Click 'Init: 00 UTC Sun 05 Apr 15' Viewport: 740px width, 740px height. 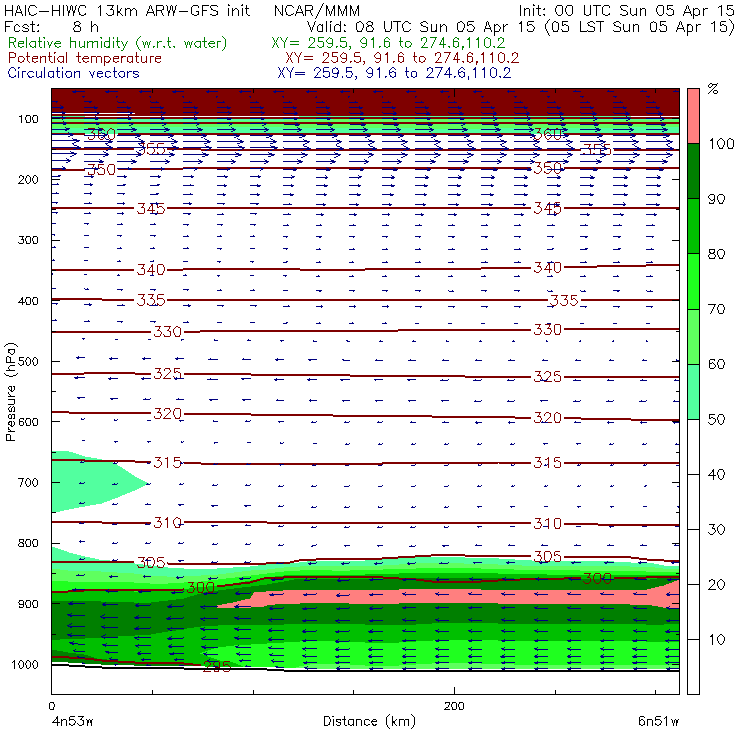coord(627,10)
